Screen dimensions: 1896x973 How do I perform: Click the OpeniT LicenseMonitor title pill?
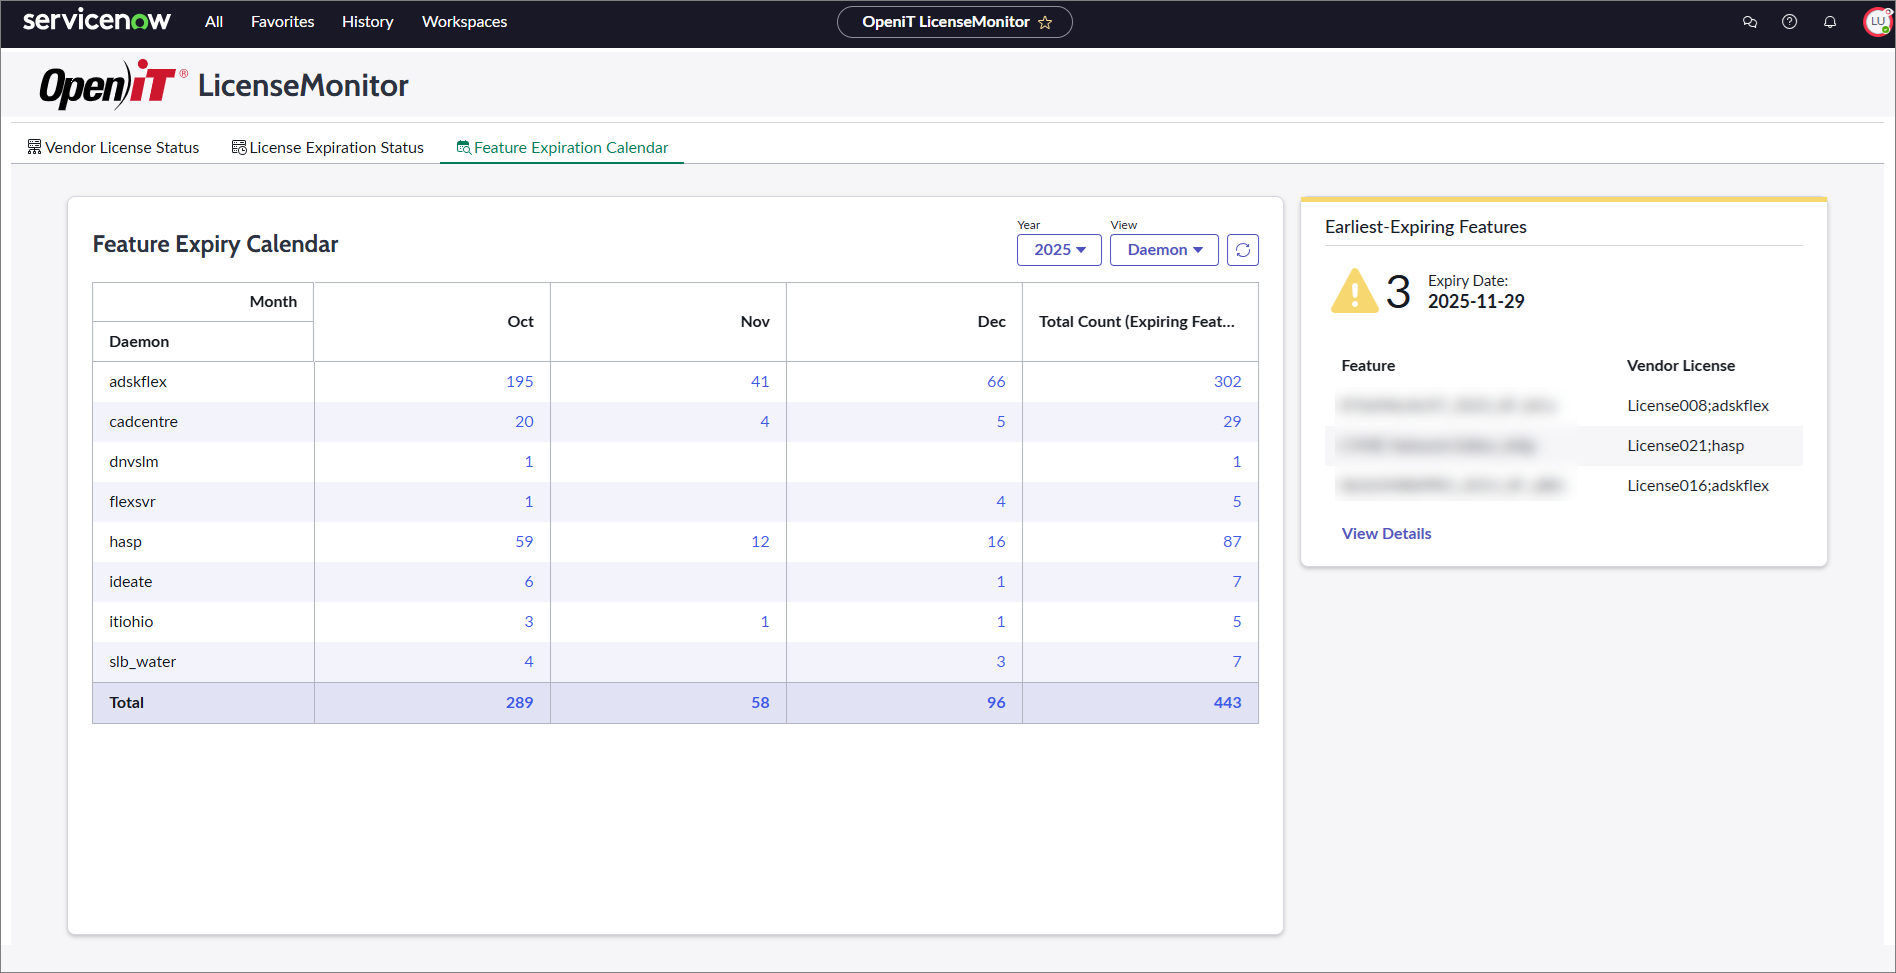click(955, 22)
